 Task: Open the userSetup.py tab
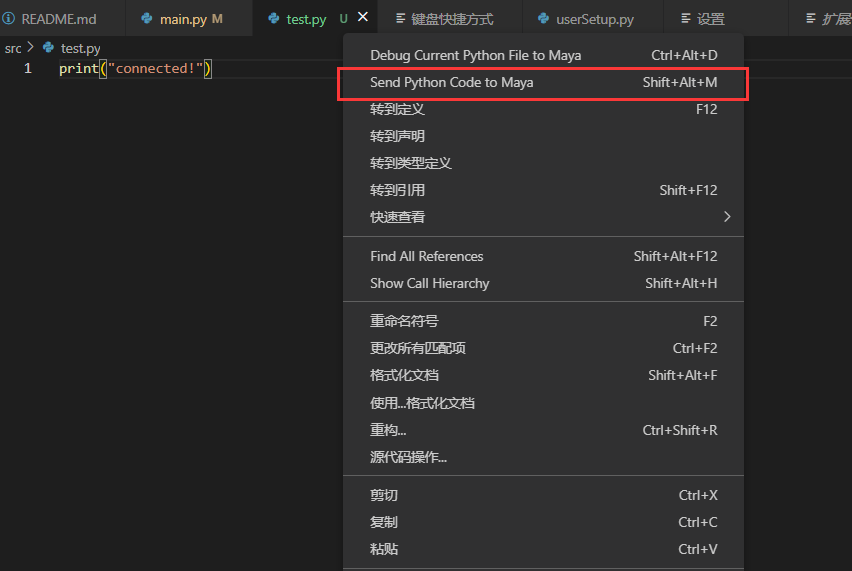592,18
